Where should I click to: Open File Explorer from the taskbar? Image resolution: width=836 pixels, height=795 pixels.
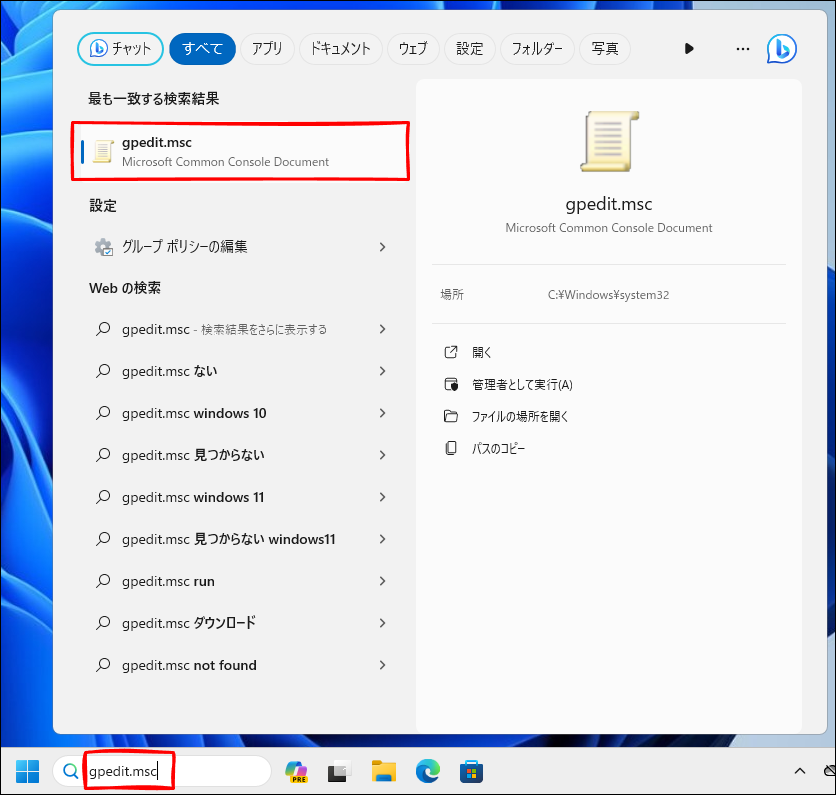pos(383,771)
